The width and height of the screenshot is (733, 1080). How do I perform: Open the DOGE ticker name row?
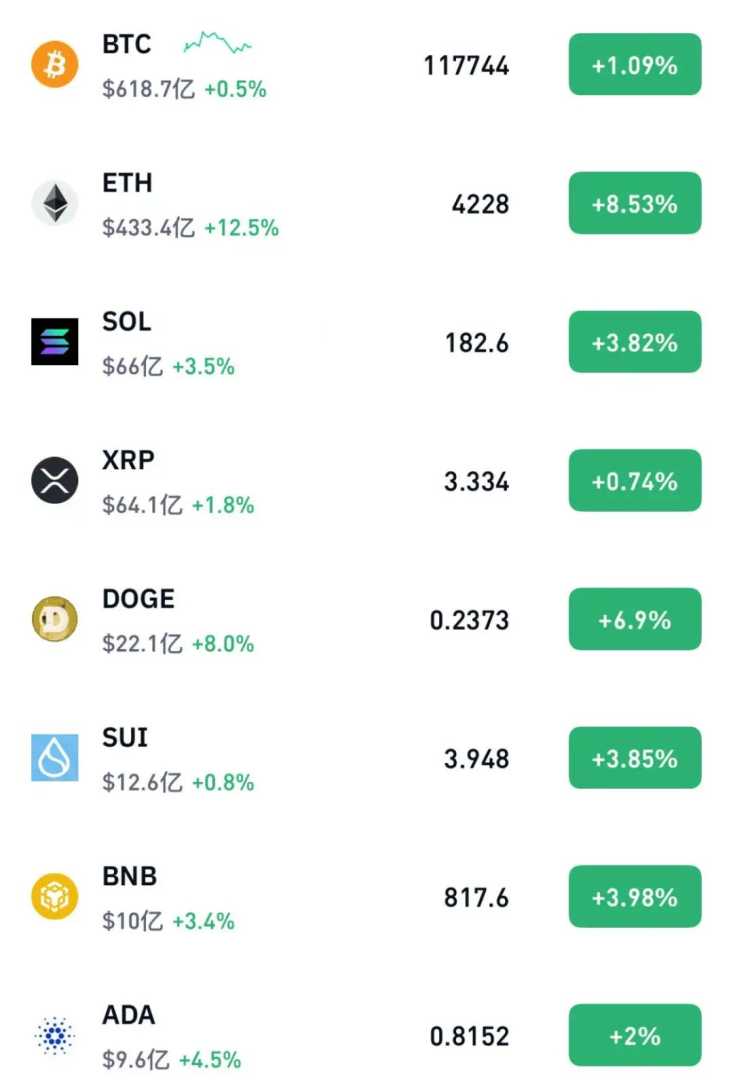[x=138, y=599]
